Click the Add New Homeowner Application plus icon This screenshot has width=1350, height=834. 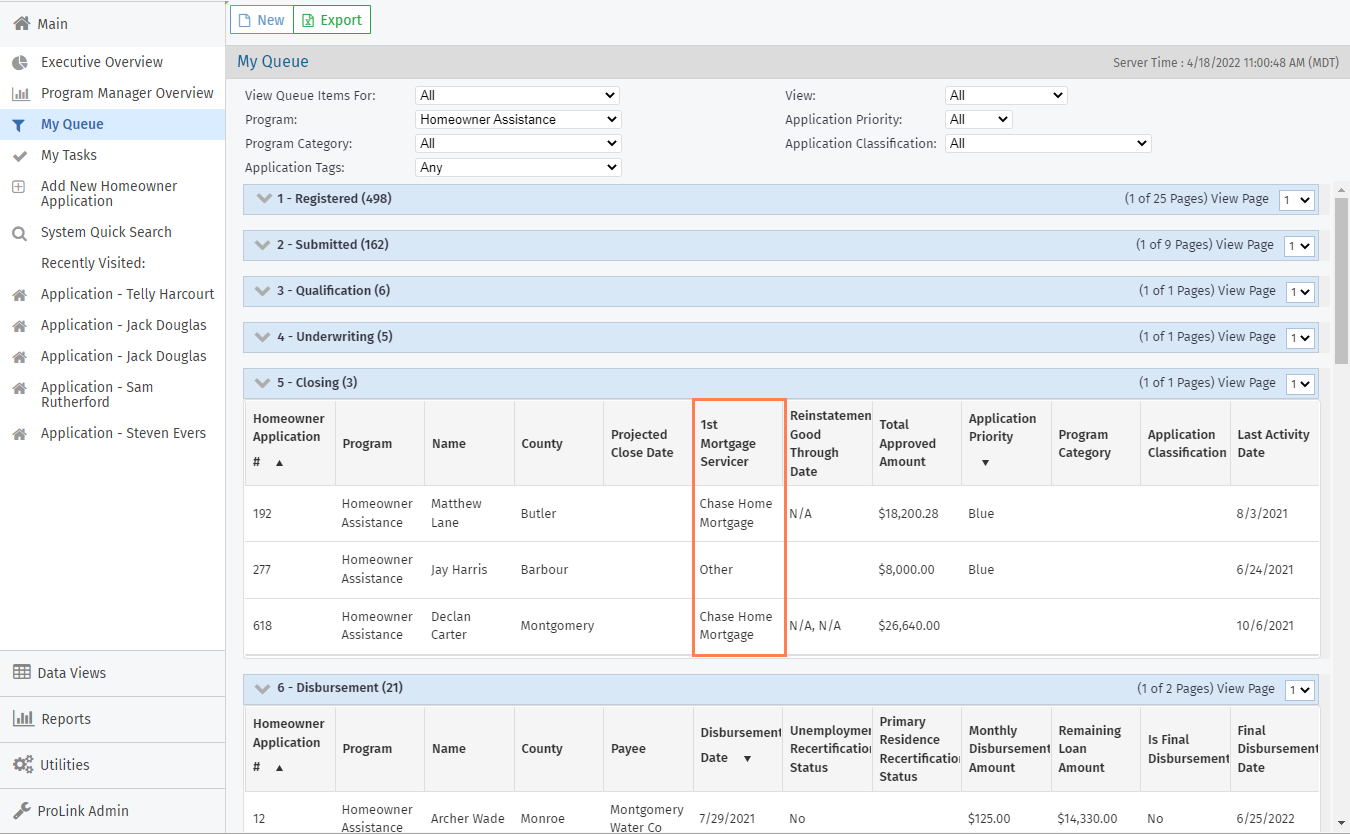(19, 187)
